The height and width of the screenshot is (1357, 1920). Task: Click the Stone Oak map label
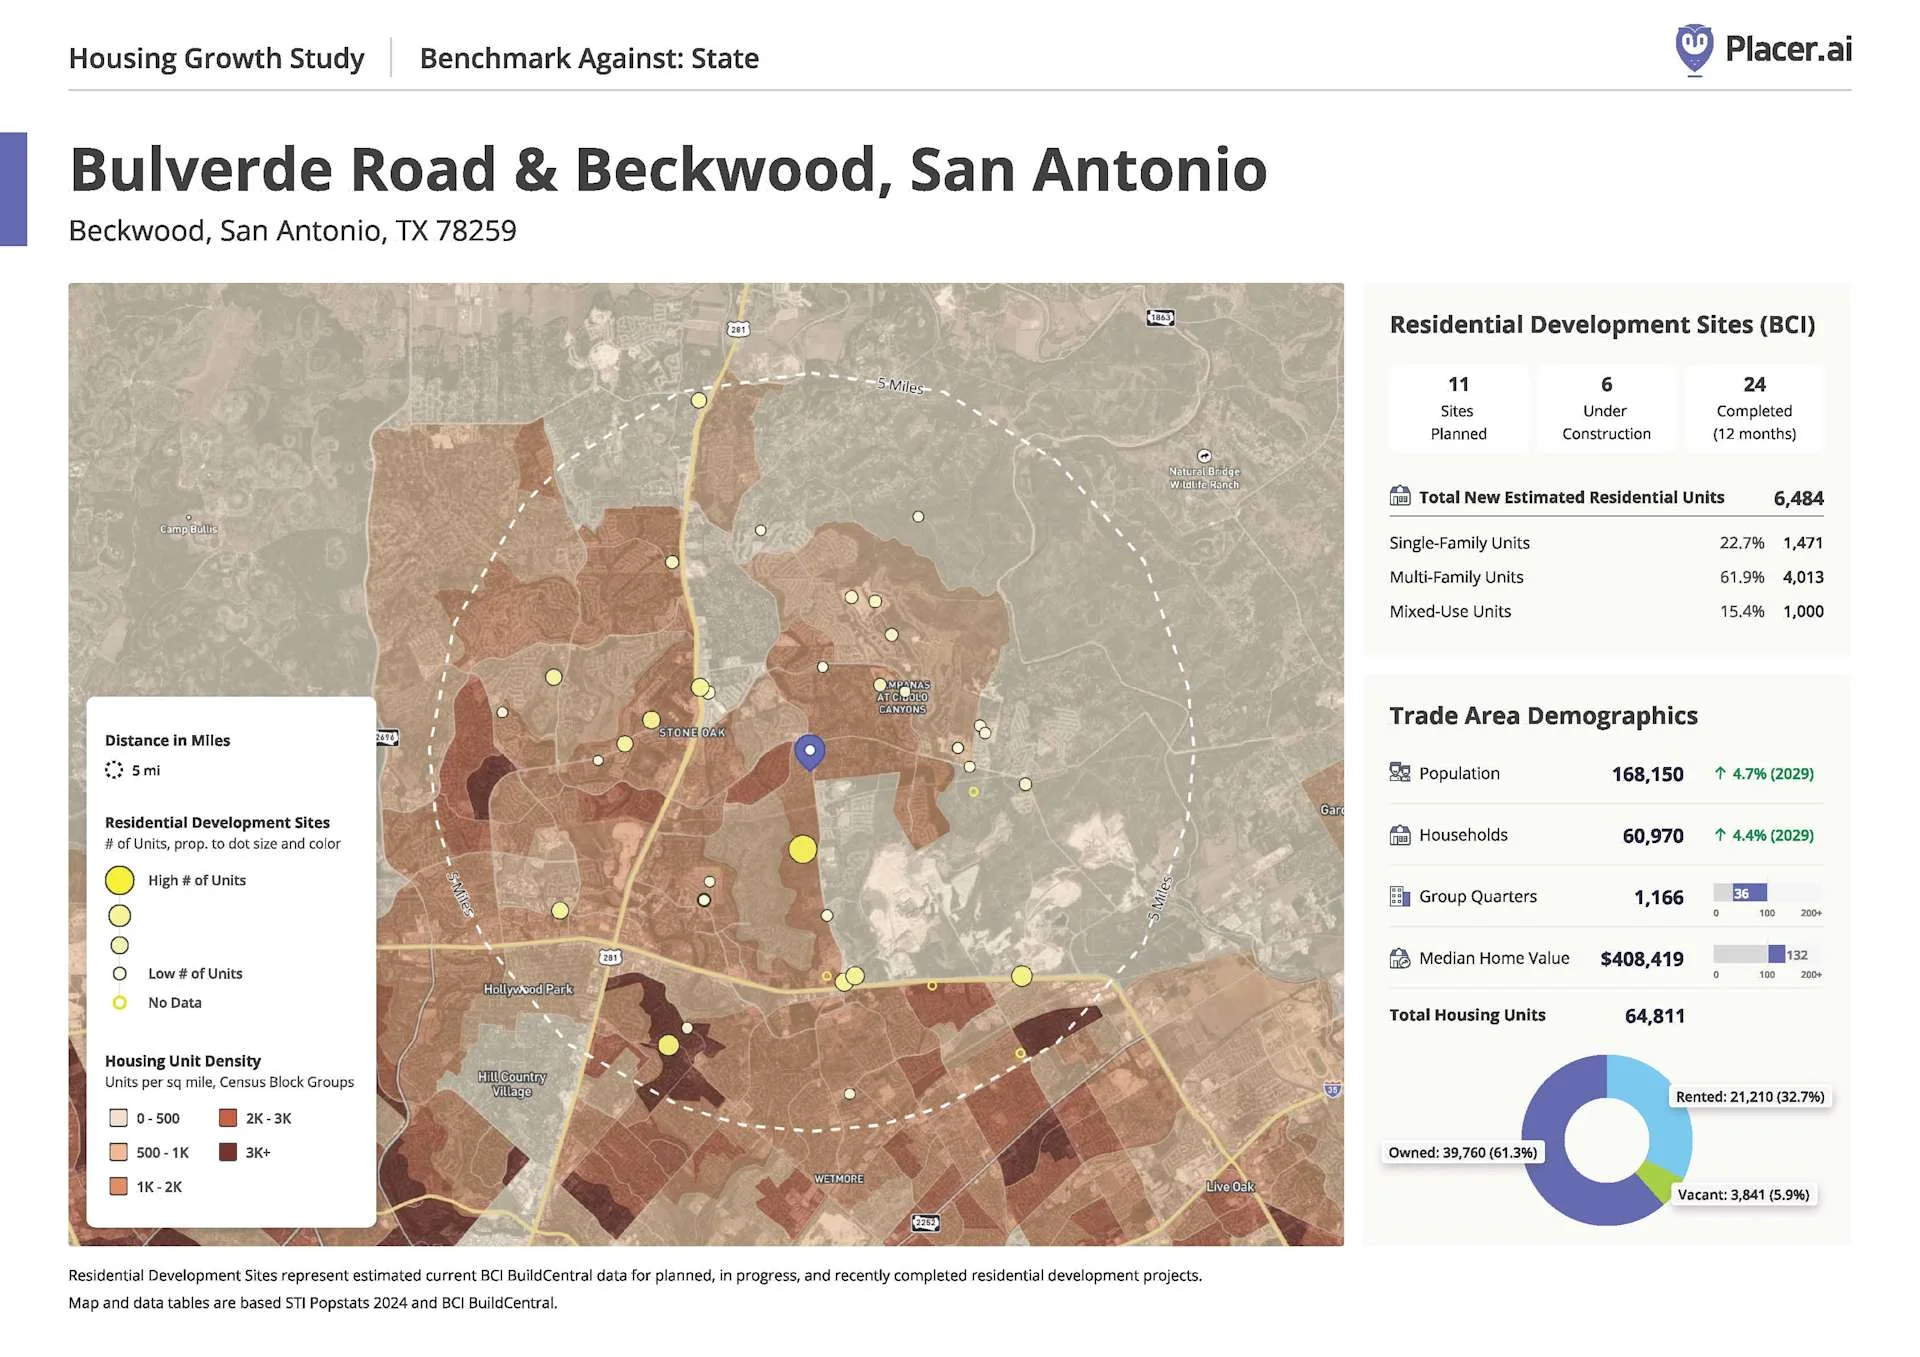click(x=692, y=733)
